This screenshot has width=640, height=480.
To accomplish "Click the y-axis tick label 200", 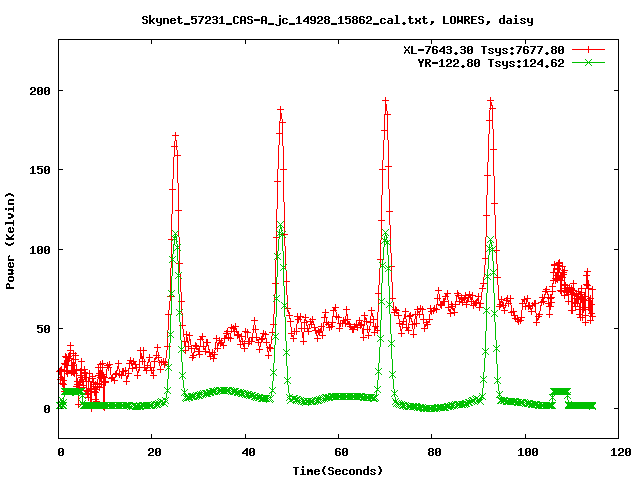I will coord(40,91).
